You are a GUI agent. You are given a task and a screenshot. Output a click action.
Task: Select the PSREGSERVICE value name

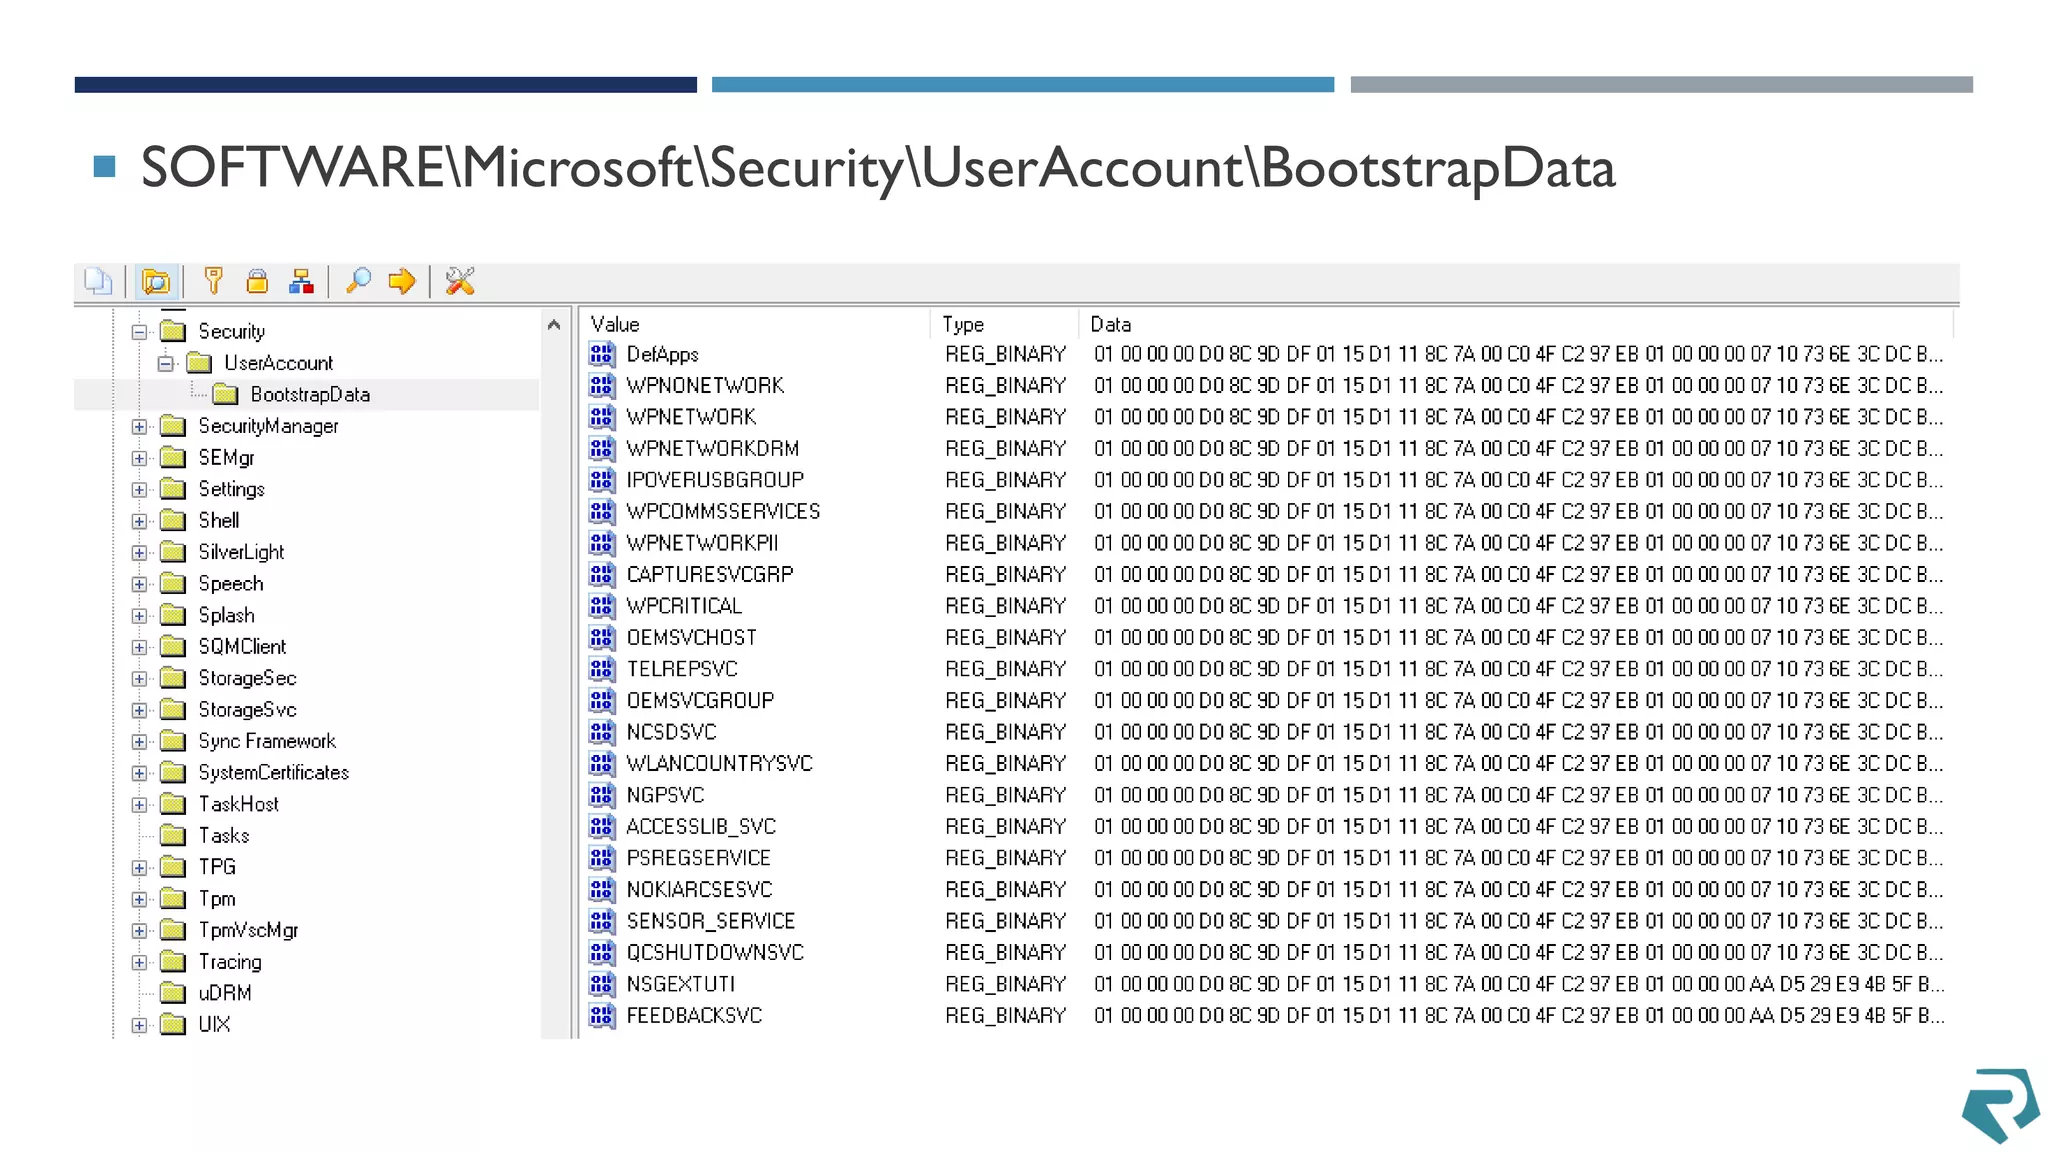[698, 858]
